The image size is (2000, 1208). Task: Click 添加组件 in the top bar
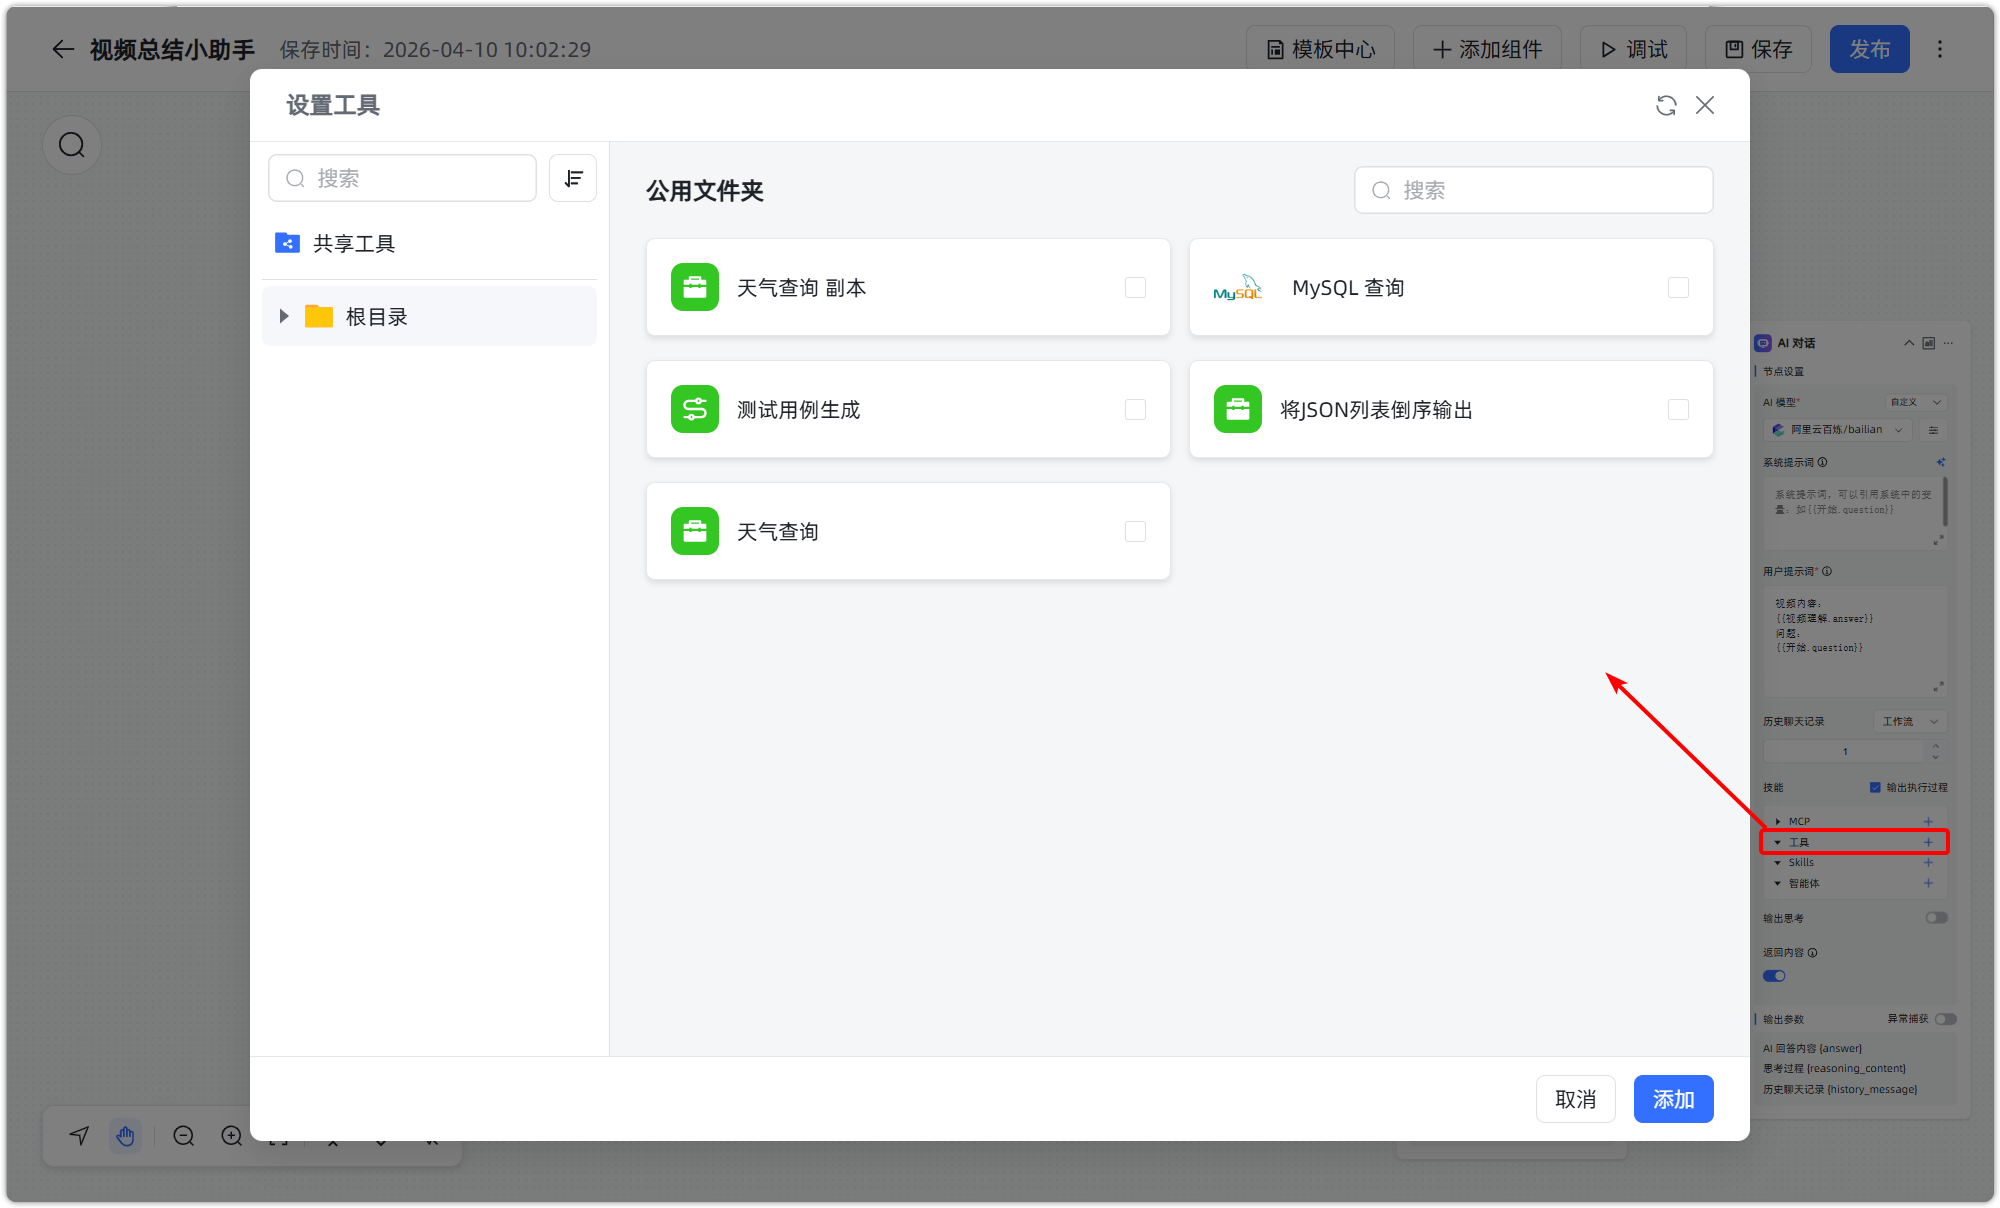coord(1487,49)
